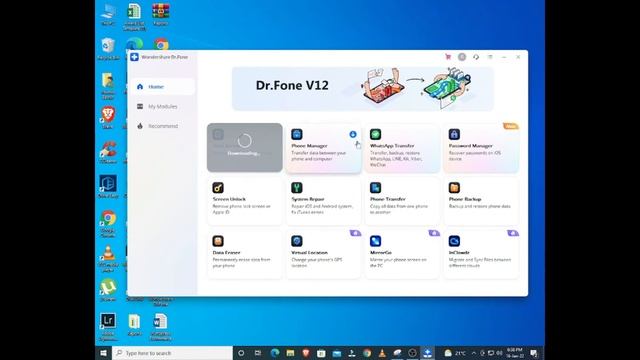Click the System Repair title text
Image resolution: width=640 pixels, height=360 pixels.
pos(308,199)
